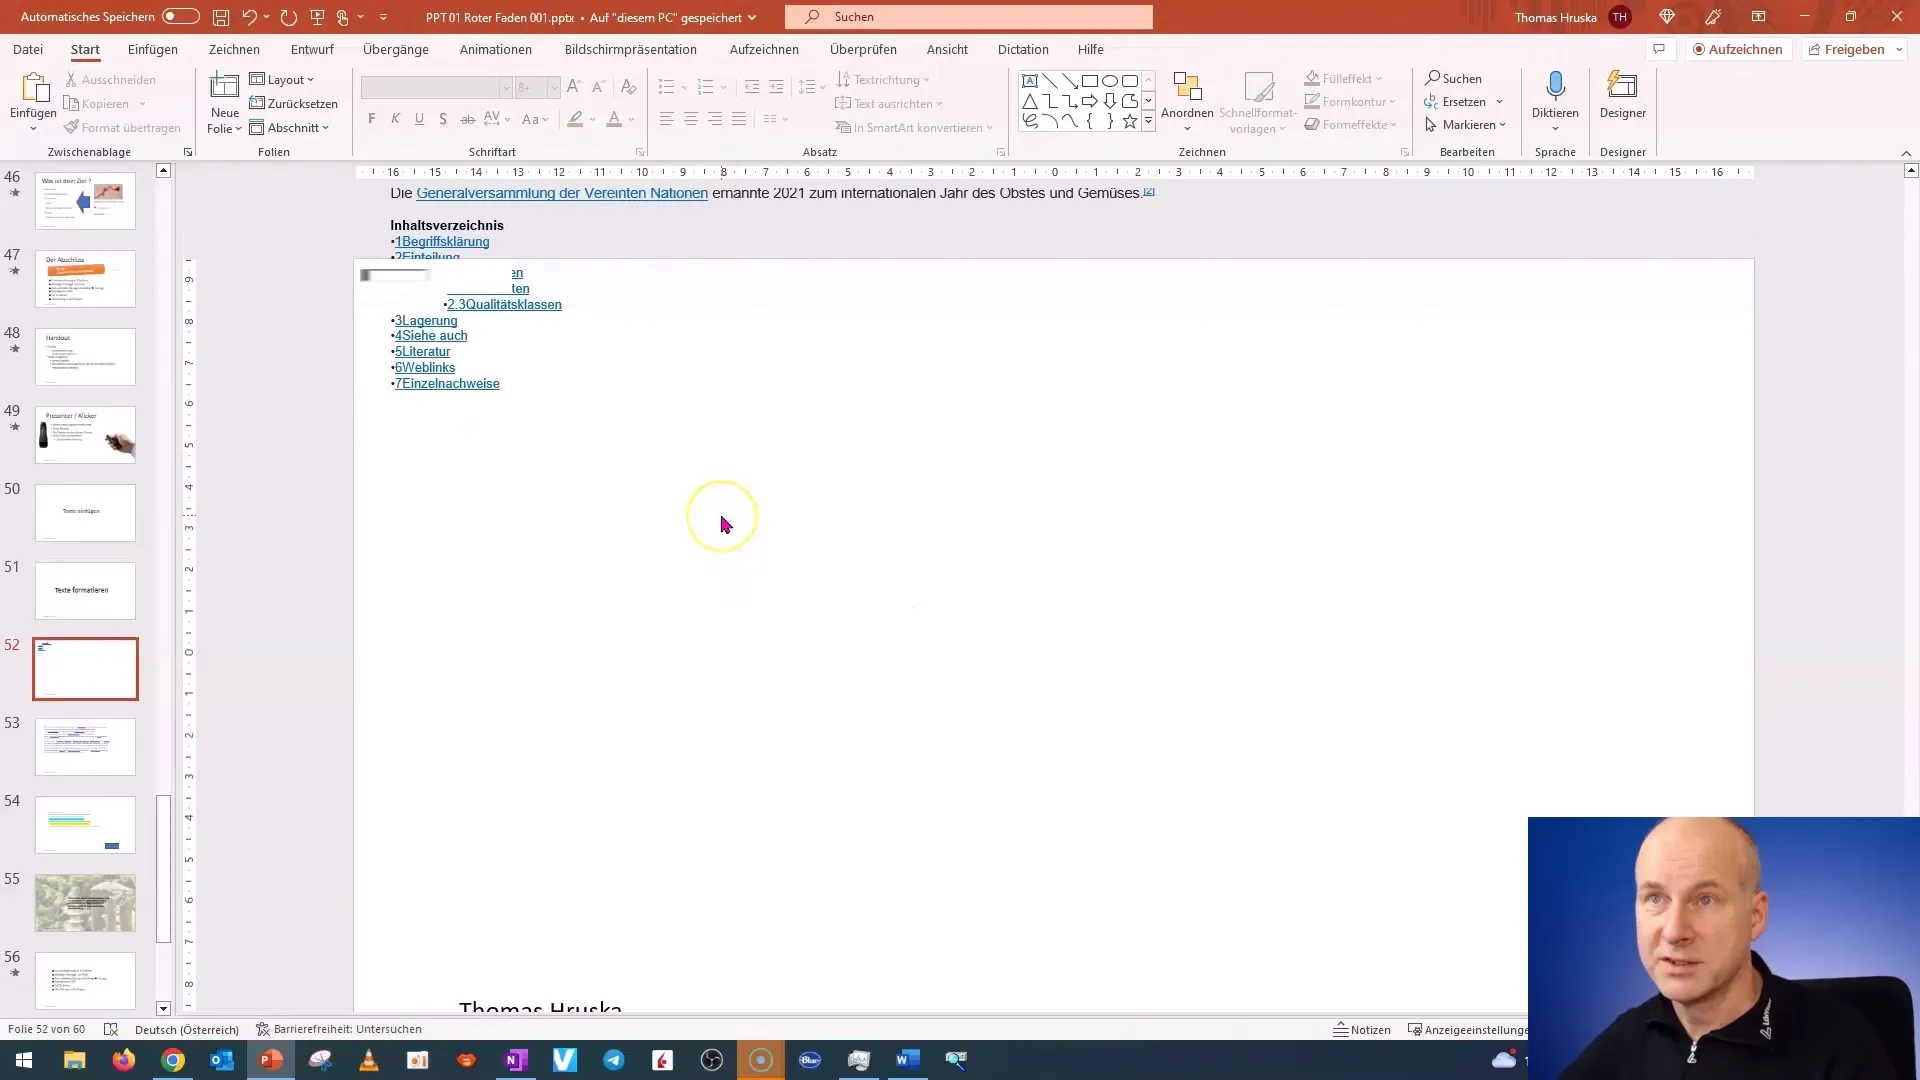Open the font name combo box
The height and width of the screenshot is (1080, 1920).
436,88
